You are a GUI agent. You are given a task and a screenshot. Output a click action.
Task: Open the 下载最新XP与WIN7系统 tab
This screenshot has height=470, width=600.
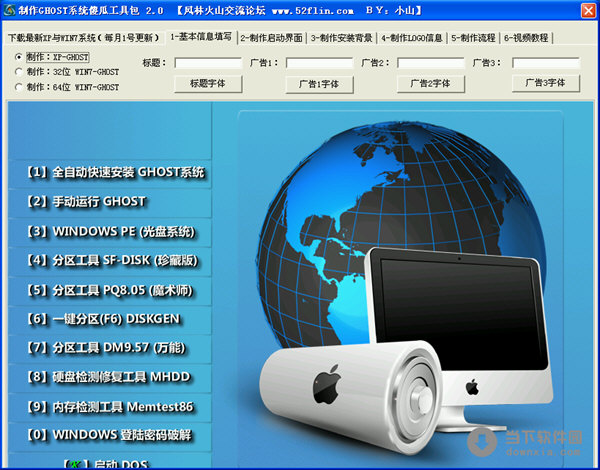tap(83, 38)
